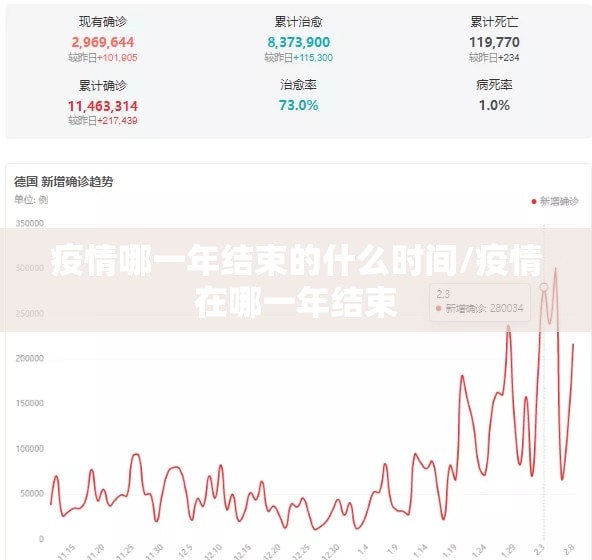Viewport: 592px width, 560px height.
Task: Click the 累计确诊 heading
Action: 103,86
